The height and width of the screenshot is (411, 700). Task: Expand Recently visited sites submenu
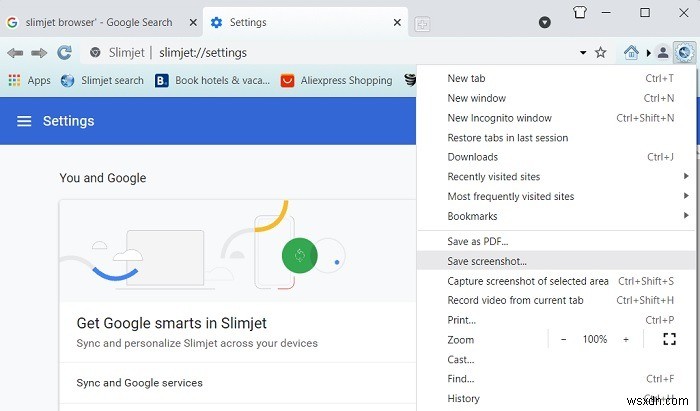(686, 177)
